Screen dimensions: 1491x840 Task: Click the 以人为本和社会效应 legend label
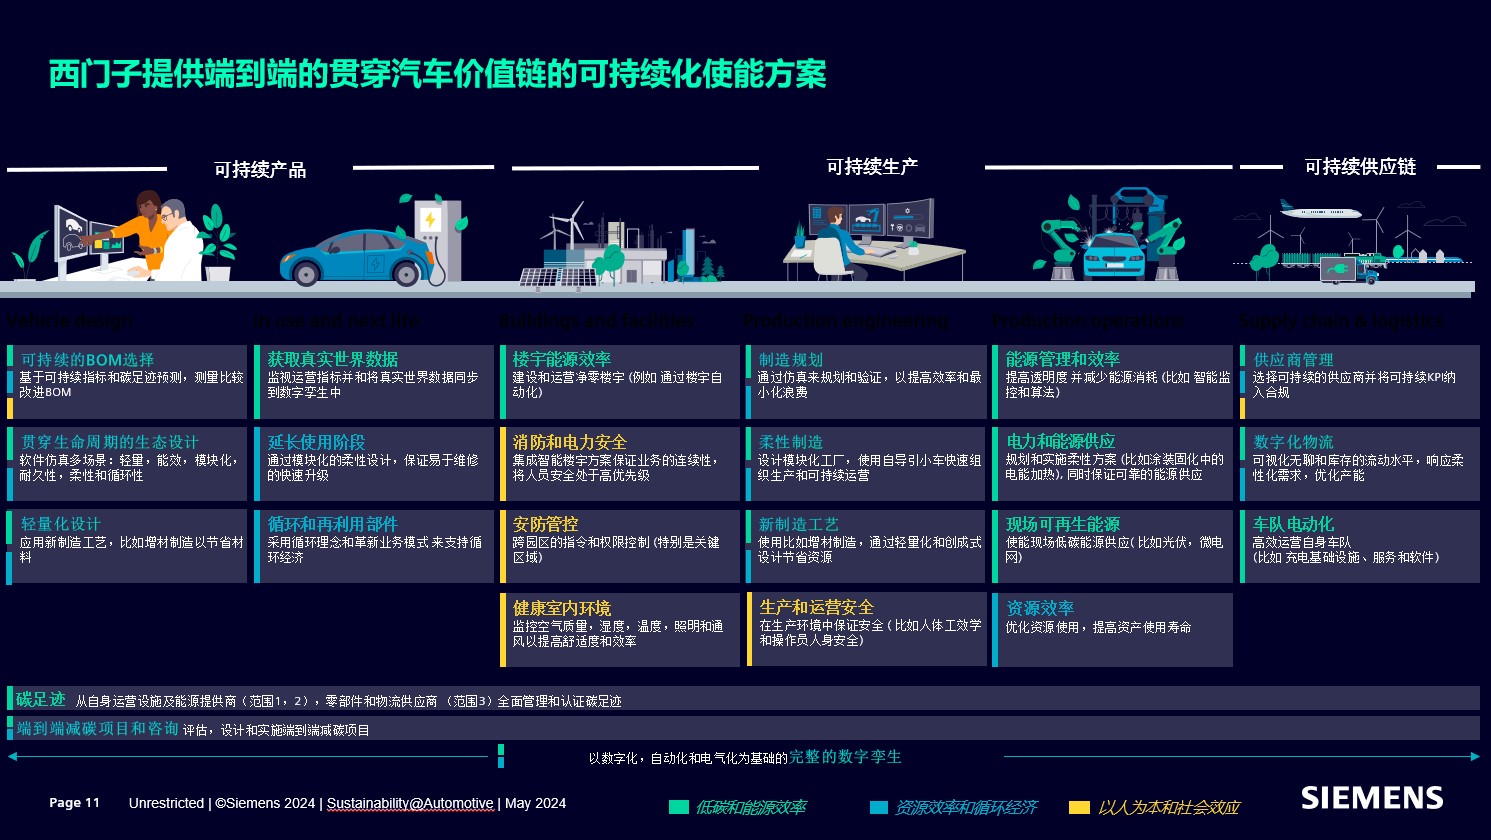(1169, 807)
